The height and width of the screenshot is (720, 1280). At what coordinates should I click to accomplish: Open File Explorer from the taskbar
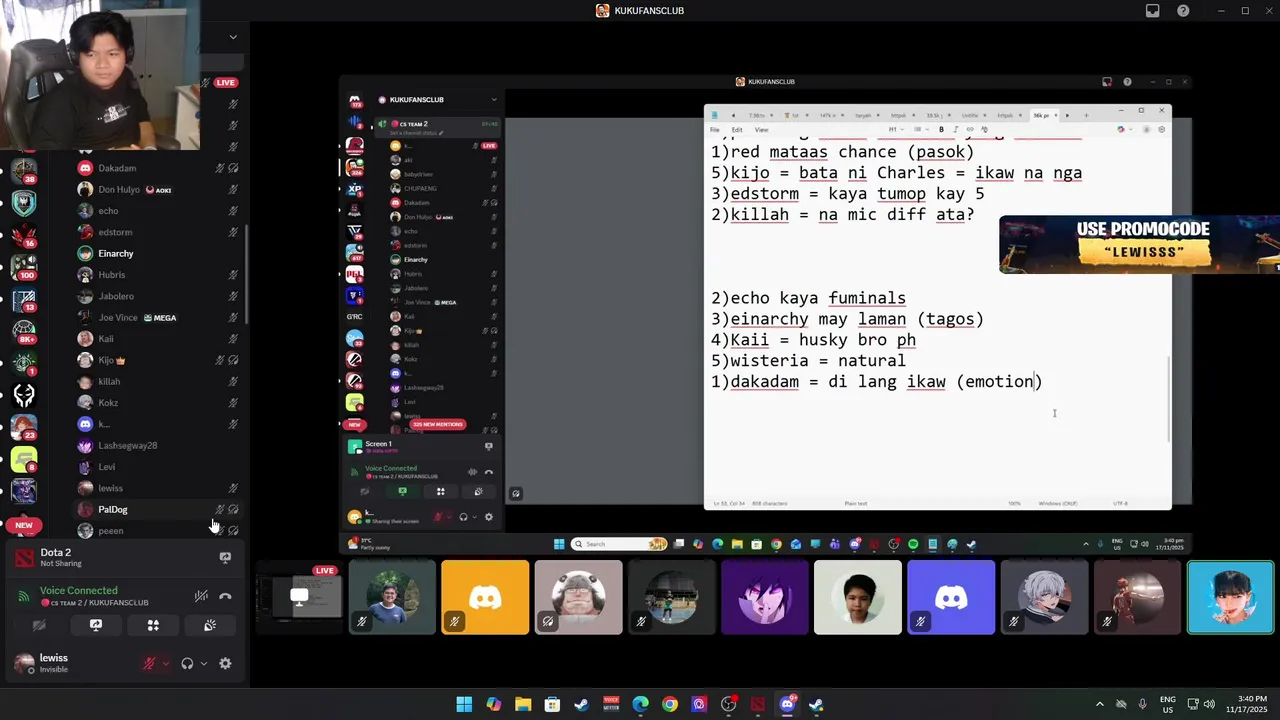click(x=523, y=704)
